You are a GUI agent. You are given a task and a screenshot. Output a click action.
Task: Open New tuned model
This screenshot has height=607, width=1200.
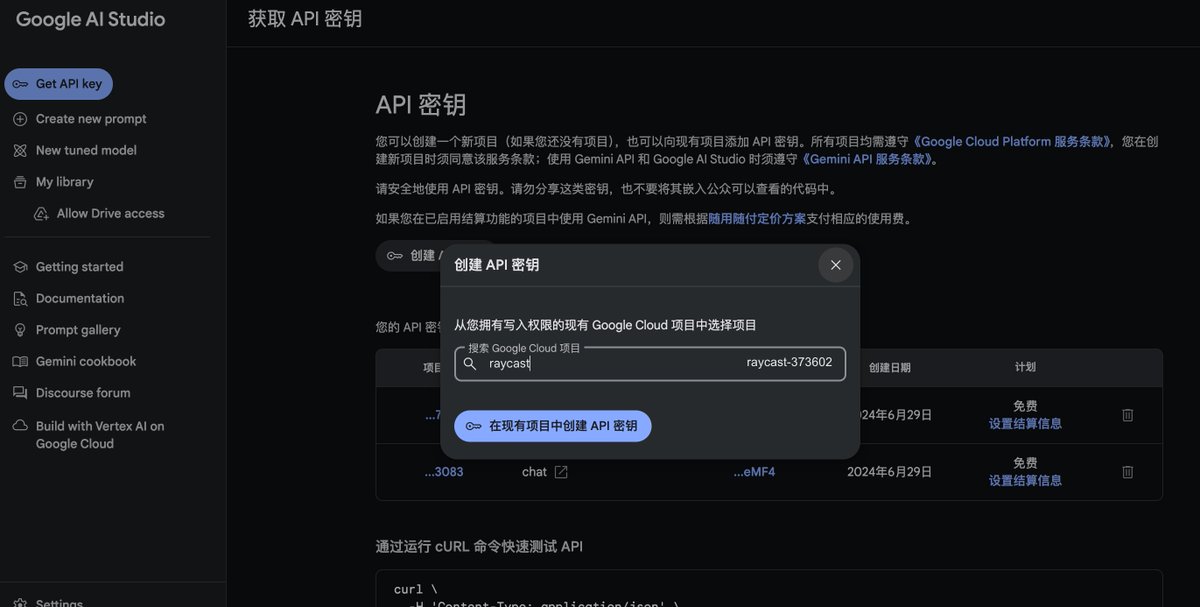(86, 151)
